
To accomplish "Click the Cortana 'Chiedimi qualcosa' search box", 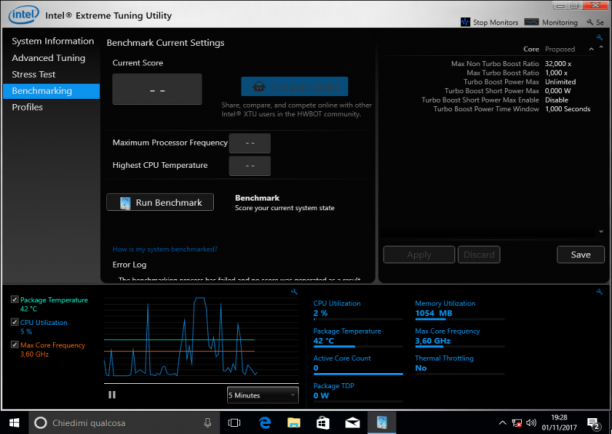I will tap(124, 423).
